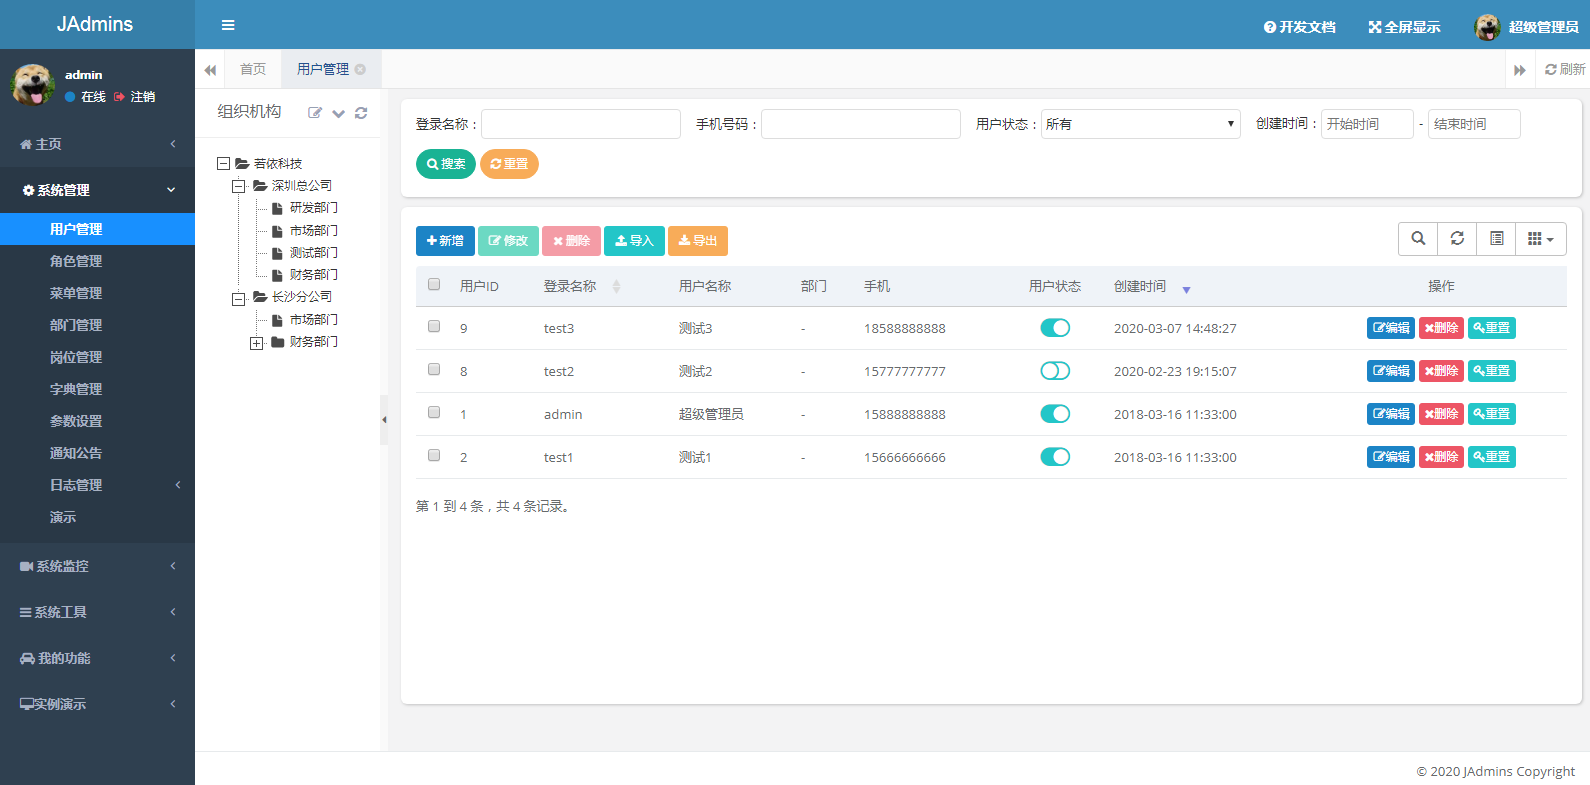
Task: Click the 登录名称 input field
Action: click(x=581, y=124)
